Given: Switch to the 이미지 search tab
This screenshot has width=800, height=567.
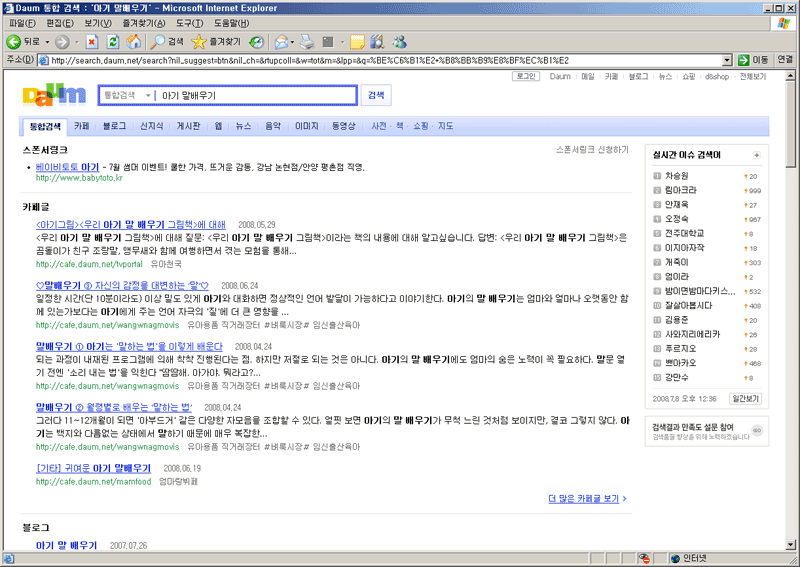Looking at the screenshot, I should point(307,126).
